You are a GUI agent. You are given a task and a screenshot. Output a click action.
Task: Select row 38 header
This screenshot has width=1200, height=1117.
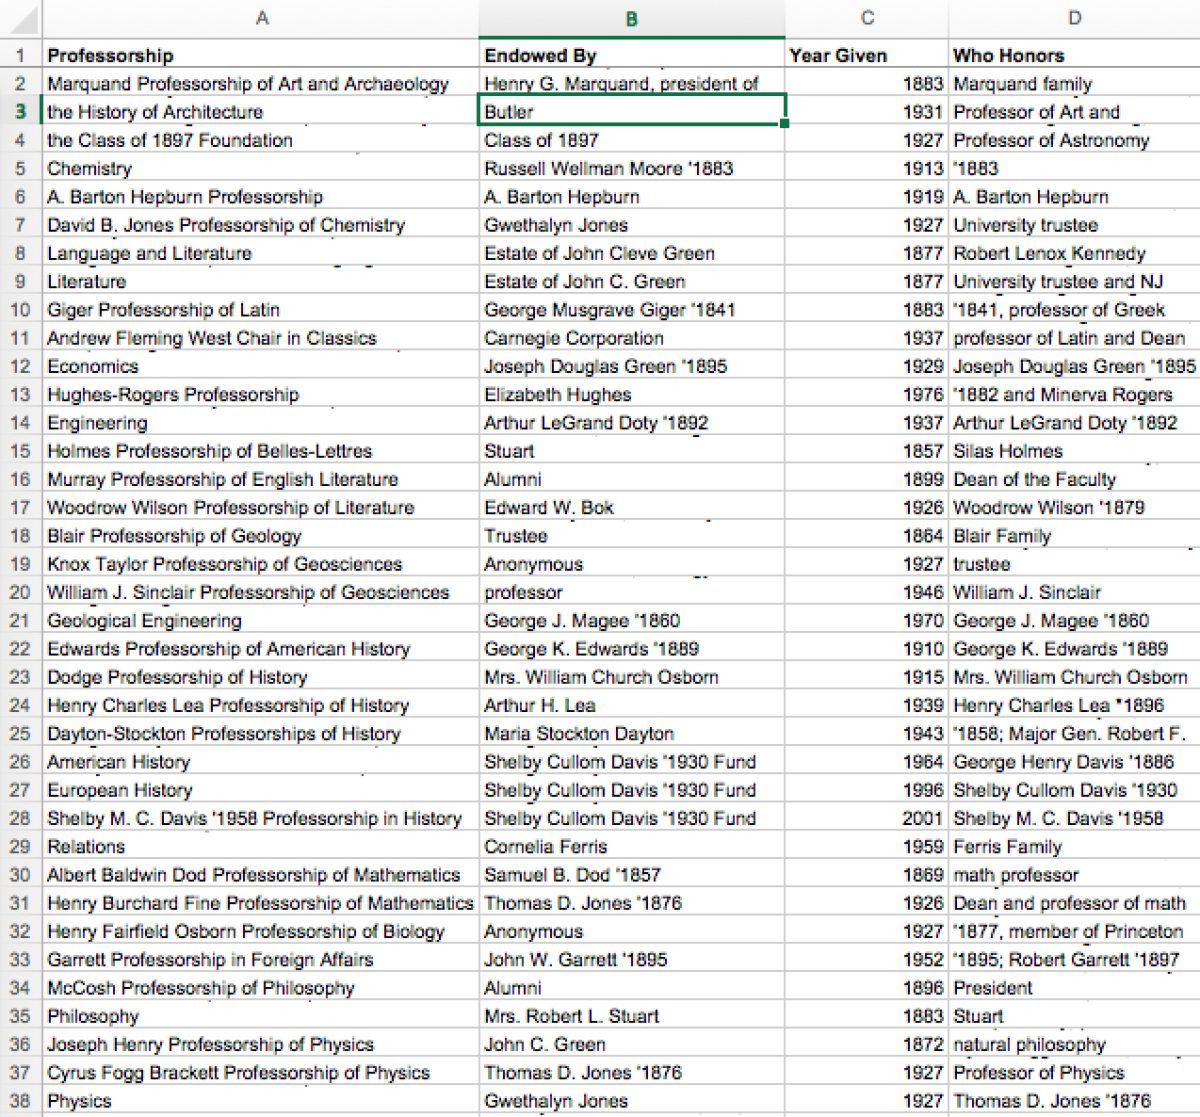21,1101
